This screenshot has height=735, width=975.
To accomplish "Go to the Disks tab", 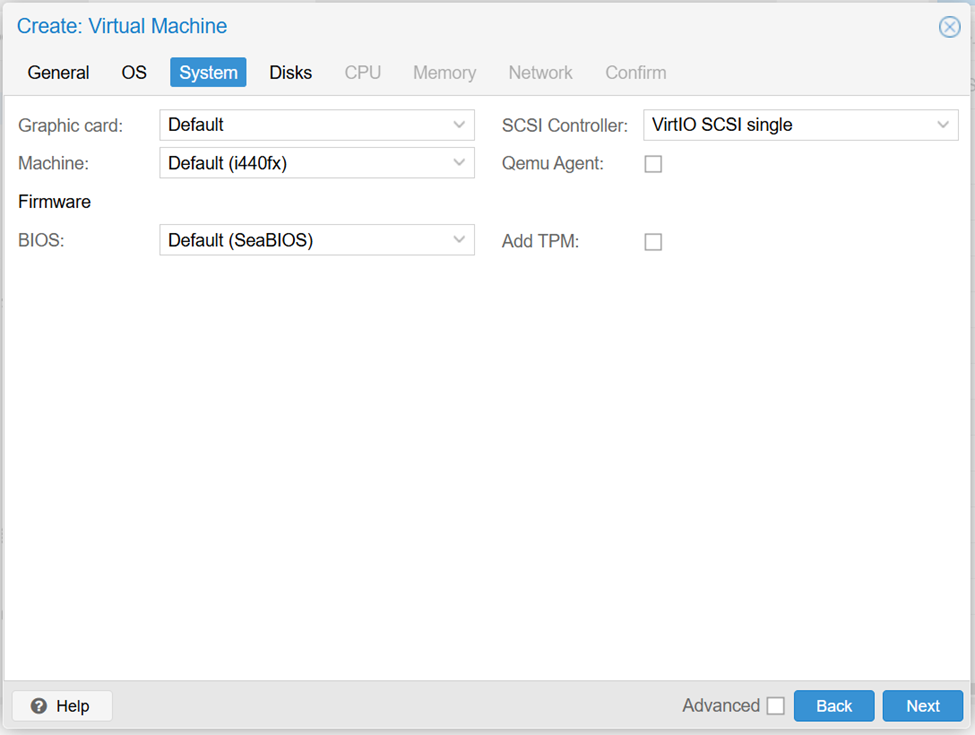I will pos(290,73).
